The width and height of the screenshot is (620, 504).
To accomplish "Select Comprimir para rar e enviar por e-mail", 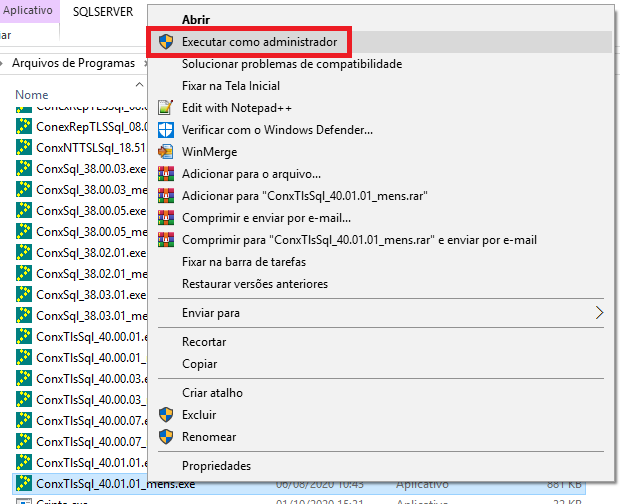I will click(359, 240).
